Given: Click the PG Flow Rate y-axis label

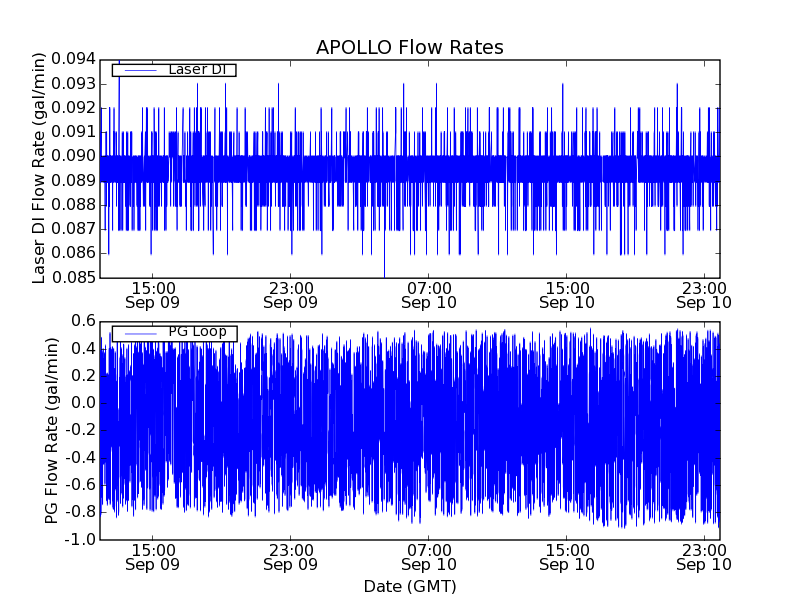Looking at the screenshot, I should (52, 430).
